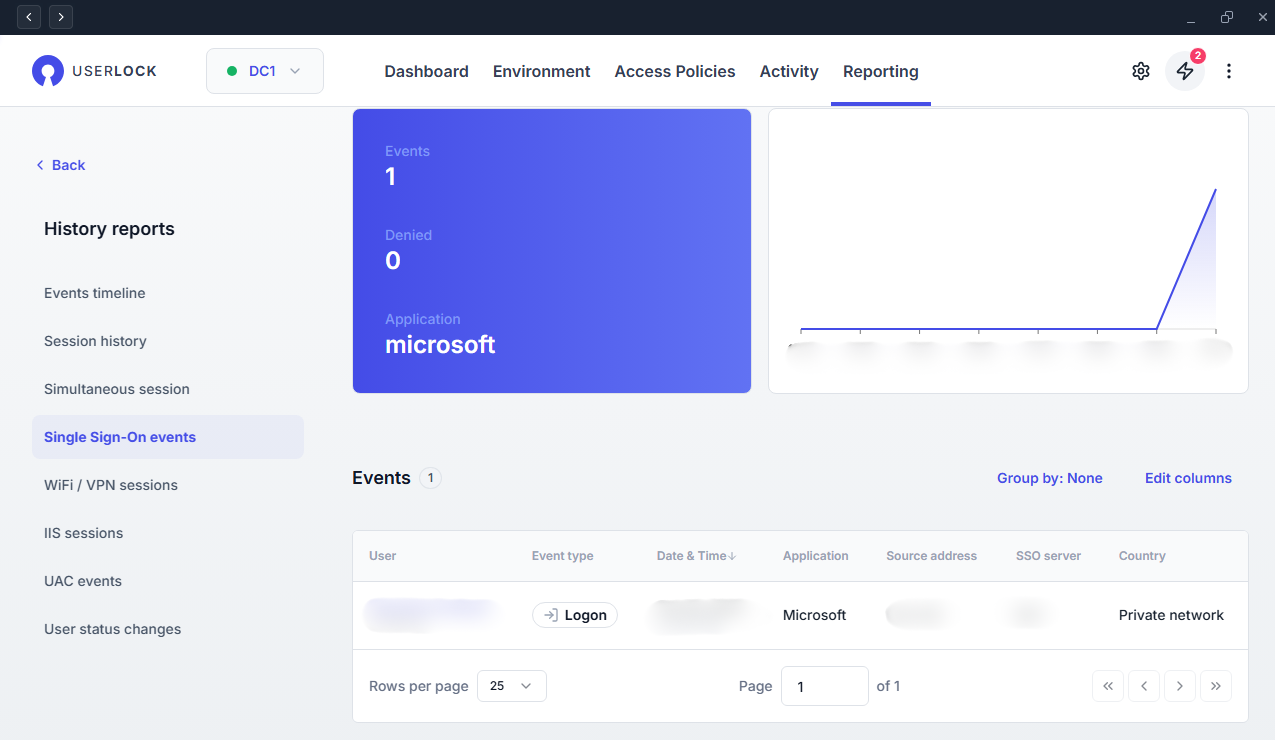This screenshot has height=740, width=1275.
Task: Go to first page of events
Action: (1108, 686)
